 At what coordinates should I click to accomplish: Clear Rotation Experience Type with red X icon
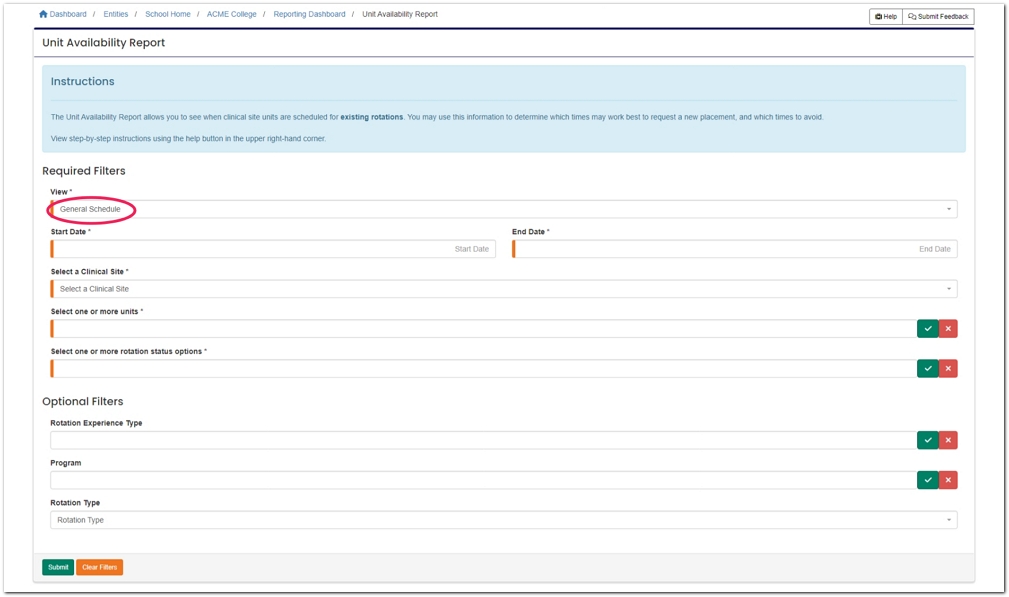947,440
